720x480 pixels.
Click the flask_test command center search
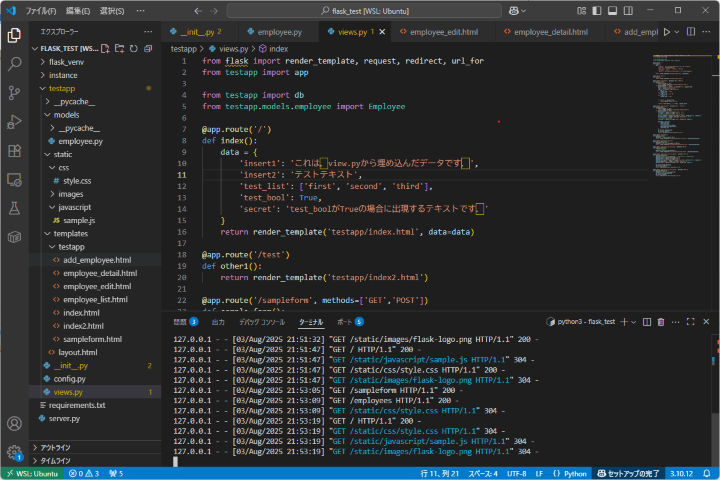click(x=364, y=11)
